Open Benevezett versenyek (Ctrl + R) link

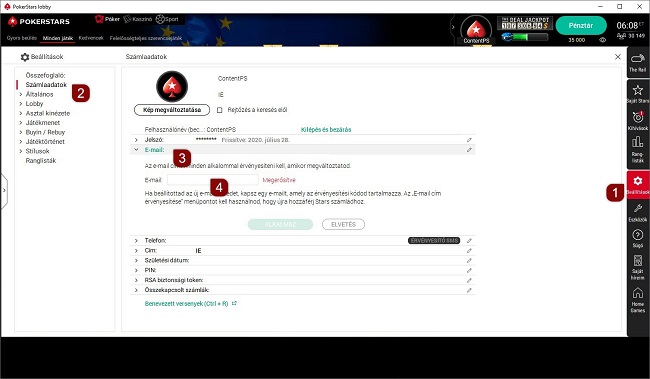click(190, 304)
